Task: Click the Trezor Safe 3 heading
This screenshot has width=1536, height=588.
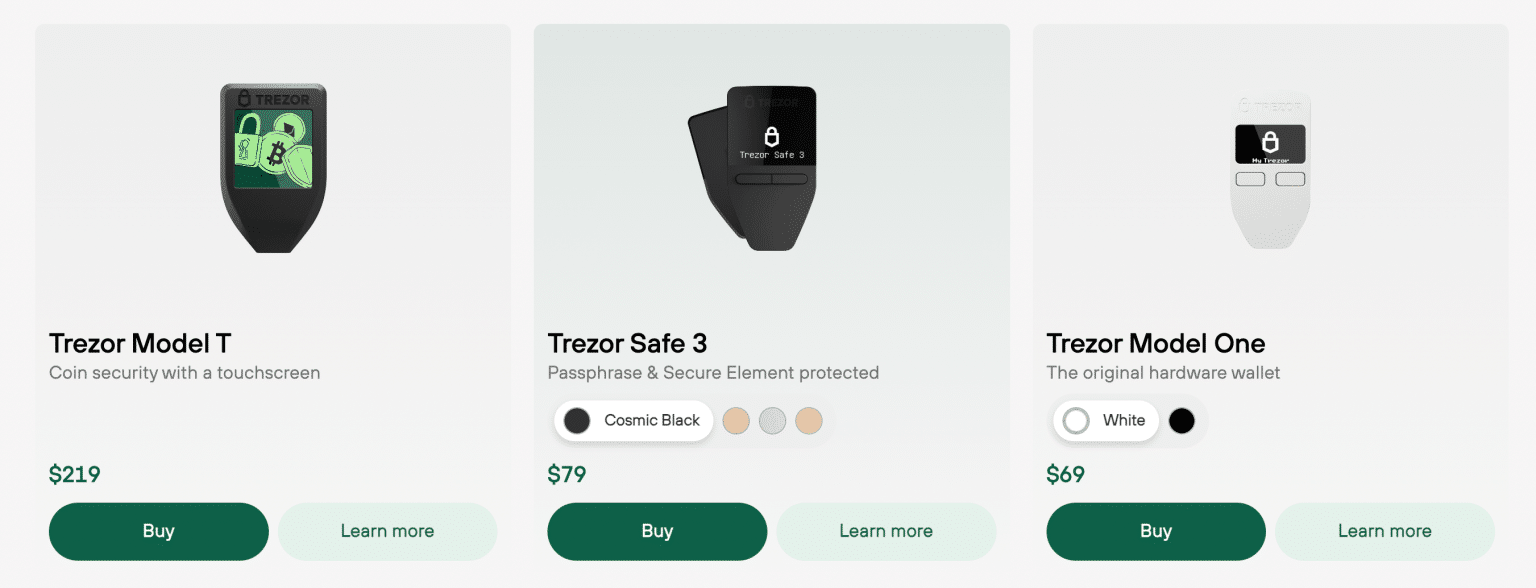Action: coord(628,343)
